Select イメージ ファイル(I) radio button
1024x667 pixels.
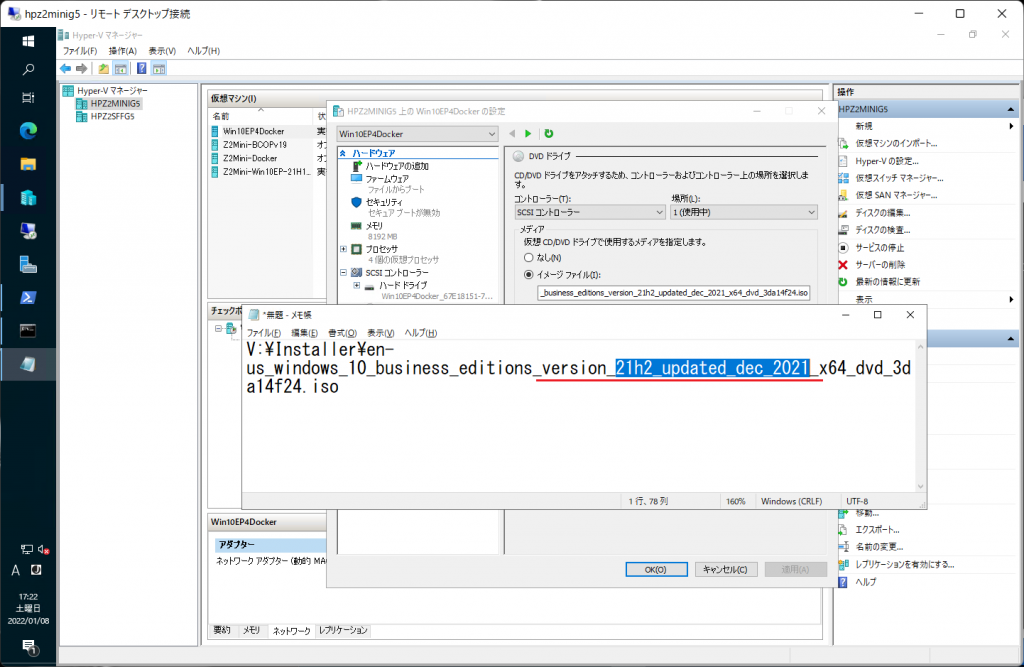(x=528, y=274)
